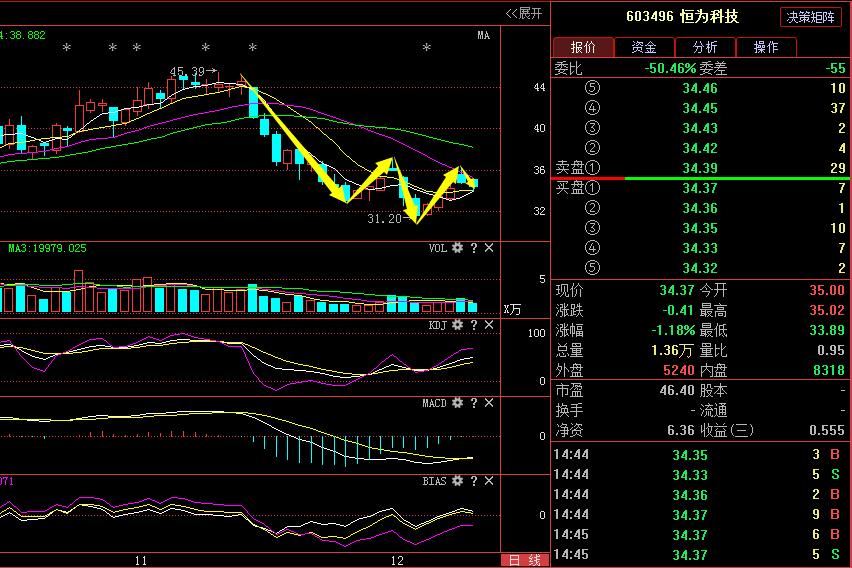Screen dimensions: 852x568
Task: Click the 决策矩阵 button
Action: 811,17
